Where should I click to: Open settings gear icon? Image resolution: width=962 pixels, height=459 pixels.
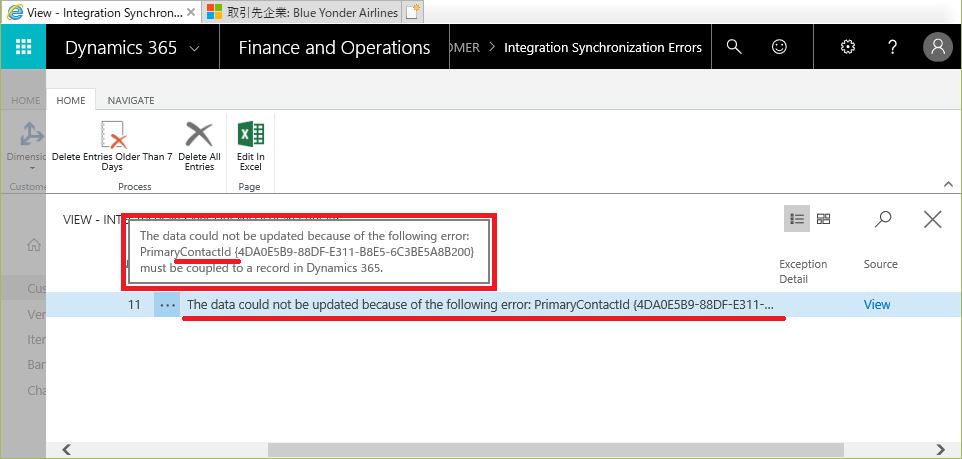pos(848,47)
